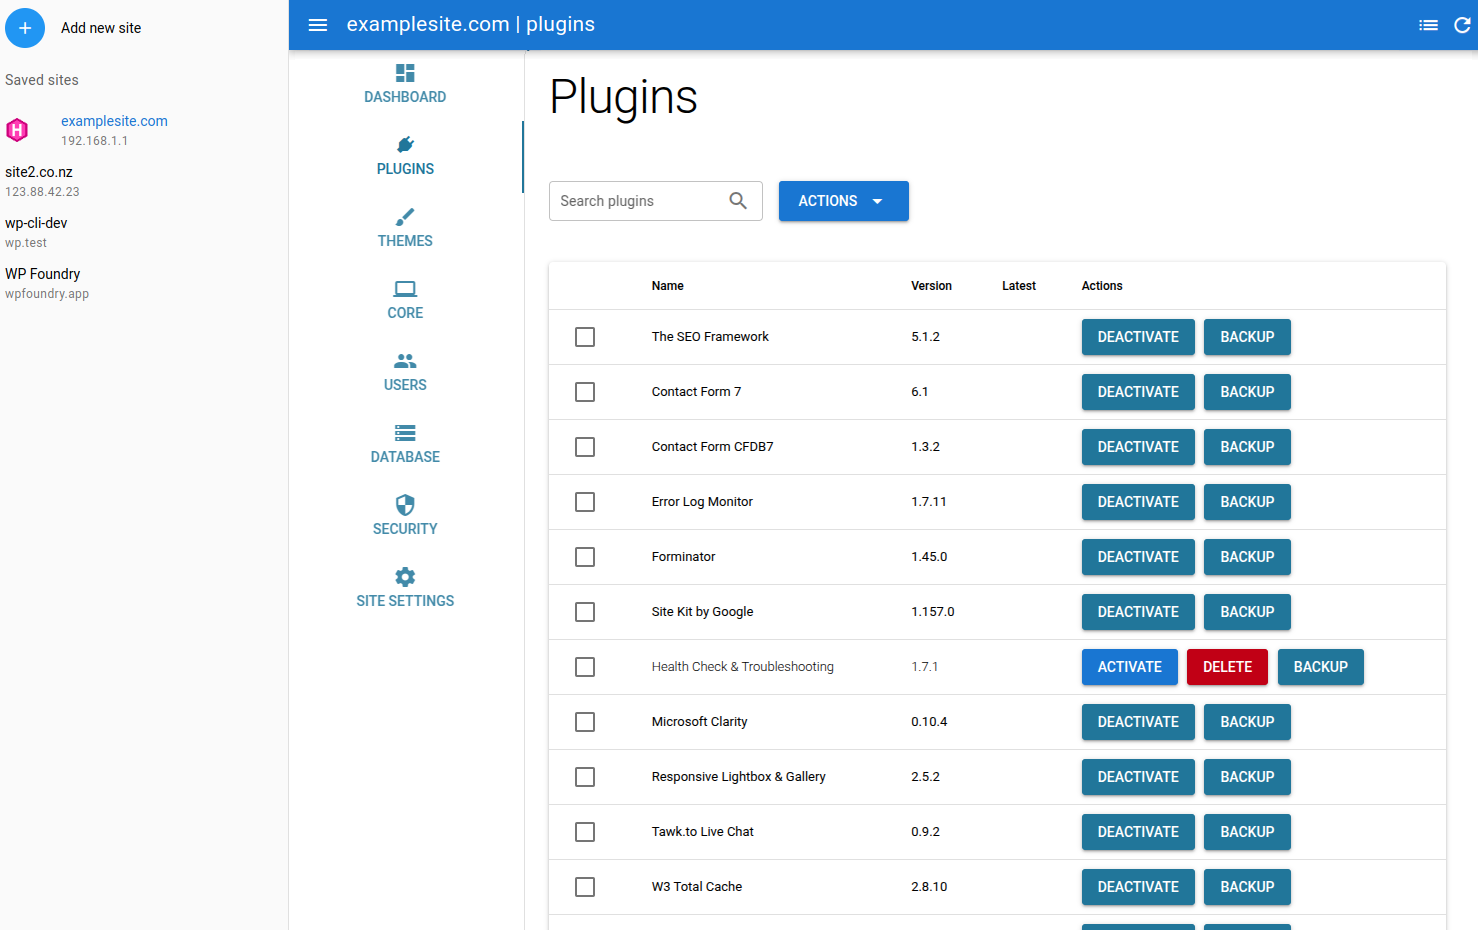This screenshot has height=930, width=1478.
Task: Tick the Microsoft Clarity checkbox
Action: (585, 722)
